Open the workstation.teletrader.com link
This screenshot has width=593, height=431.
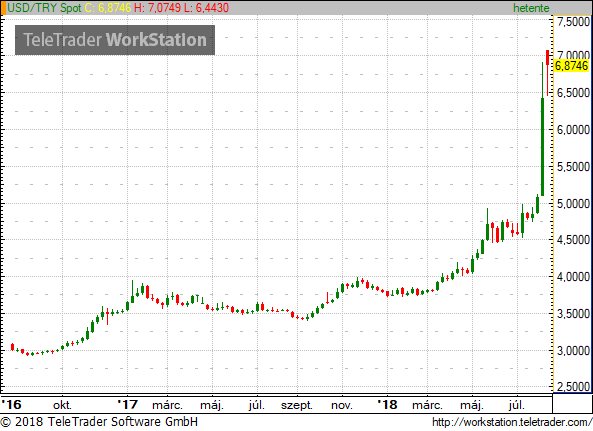(x=512, y=422)
